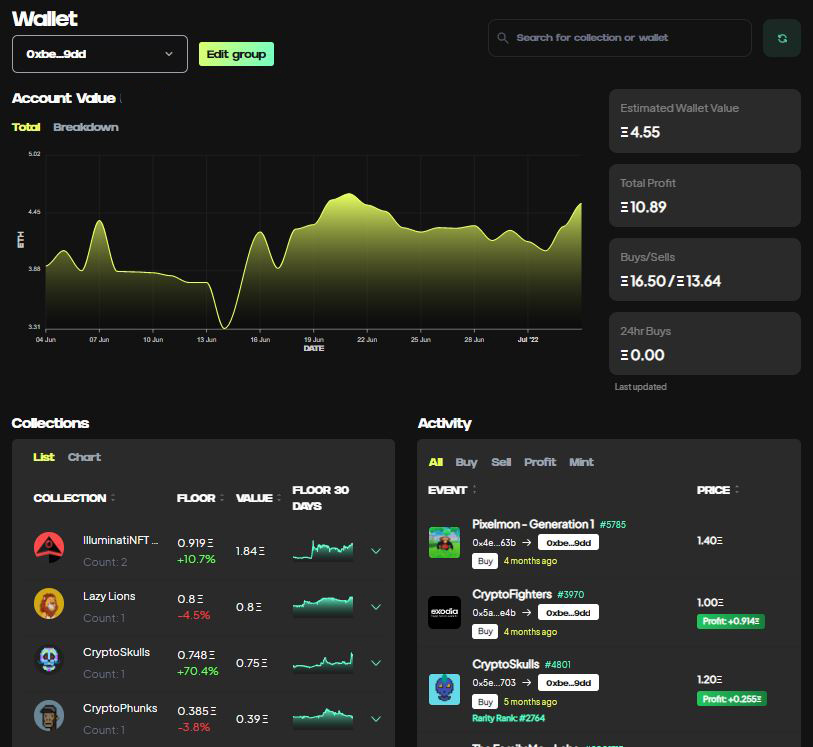Open the CryptoPhunks collection icon
The height and width of the screenshot is (747, 813).
[48, 715]
